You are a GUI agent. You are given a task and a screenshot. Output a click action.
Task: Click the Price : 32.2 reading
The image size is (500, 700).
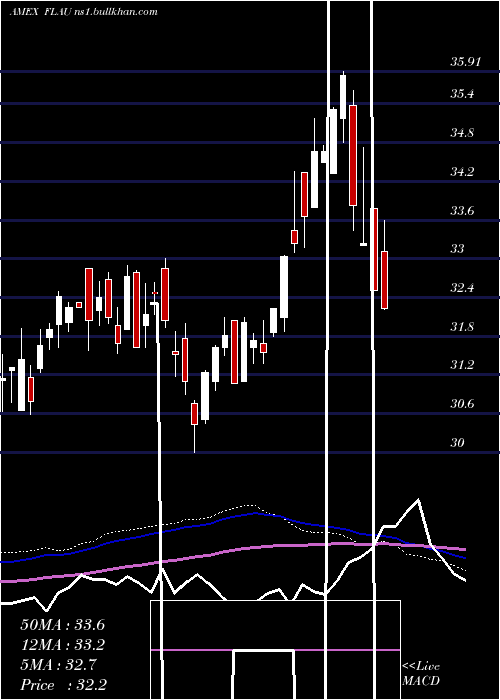coord(63,685)
